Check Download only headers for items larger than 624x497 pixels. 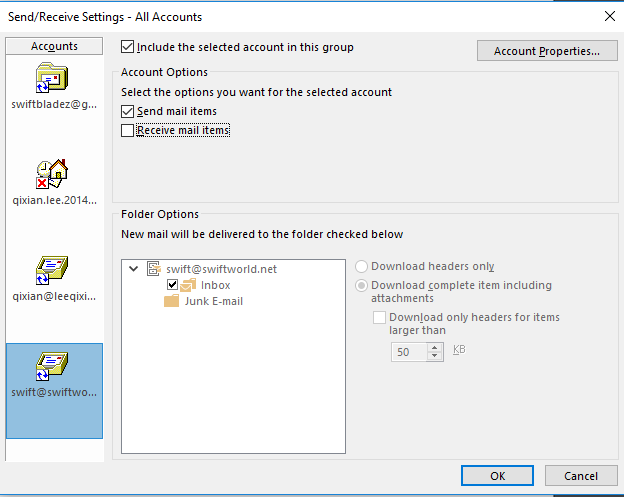coord(379,317)
